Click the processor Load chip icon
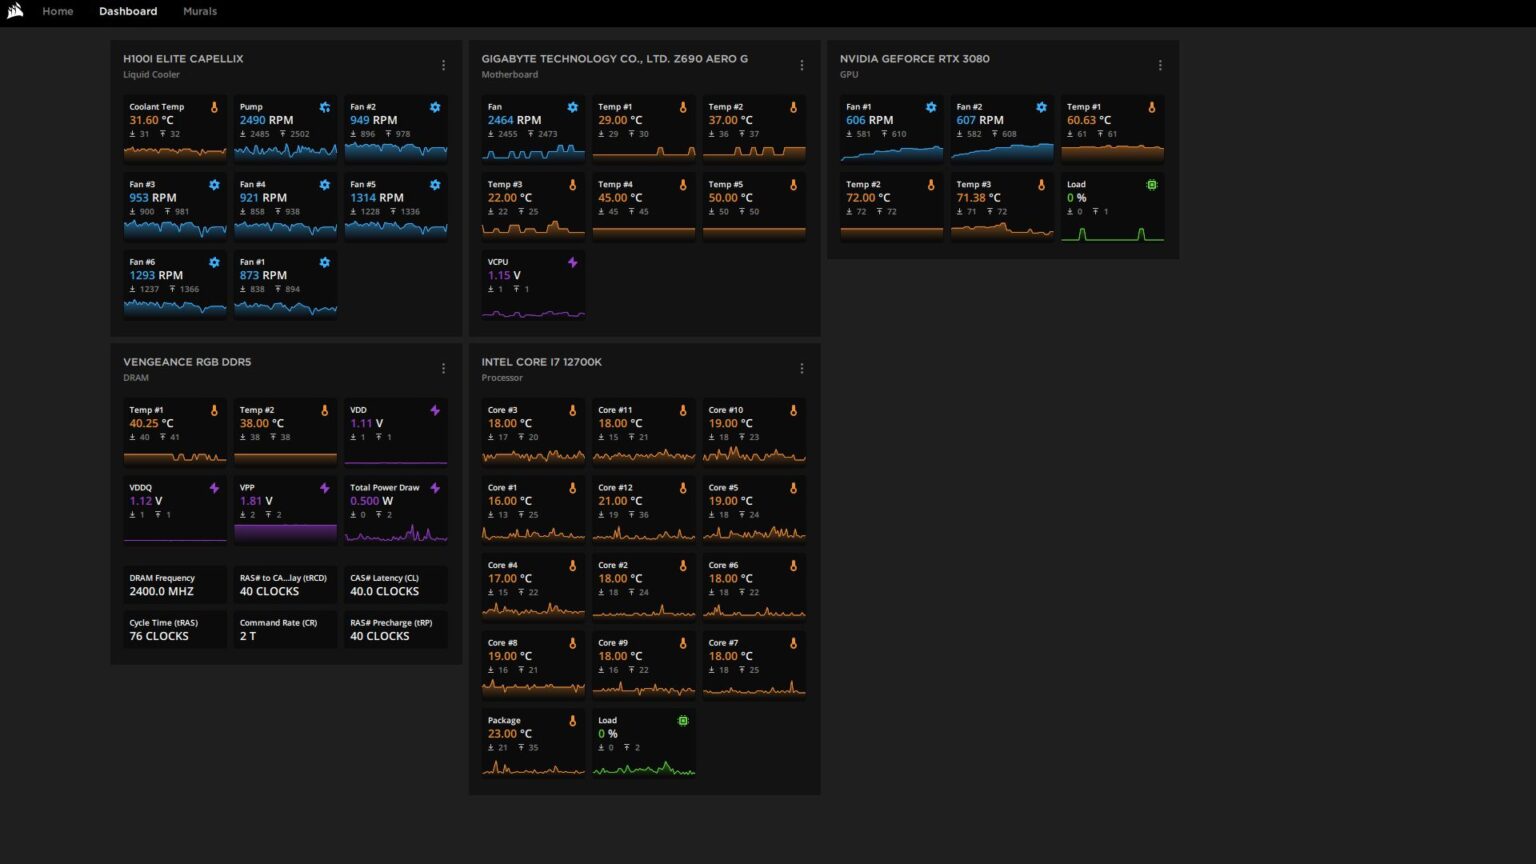Screen dimensions: 1536x864 [683, 721]
